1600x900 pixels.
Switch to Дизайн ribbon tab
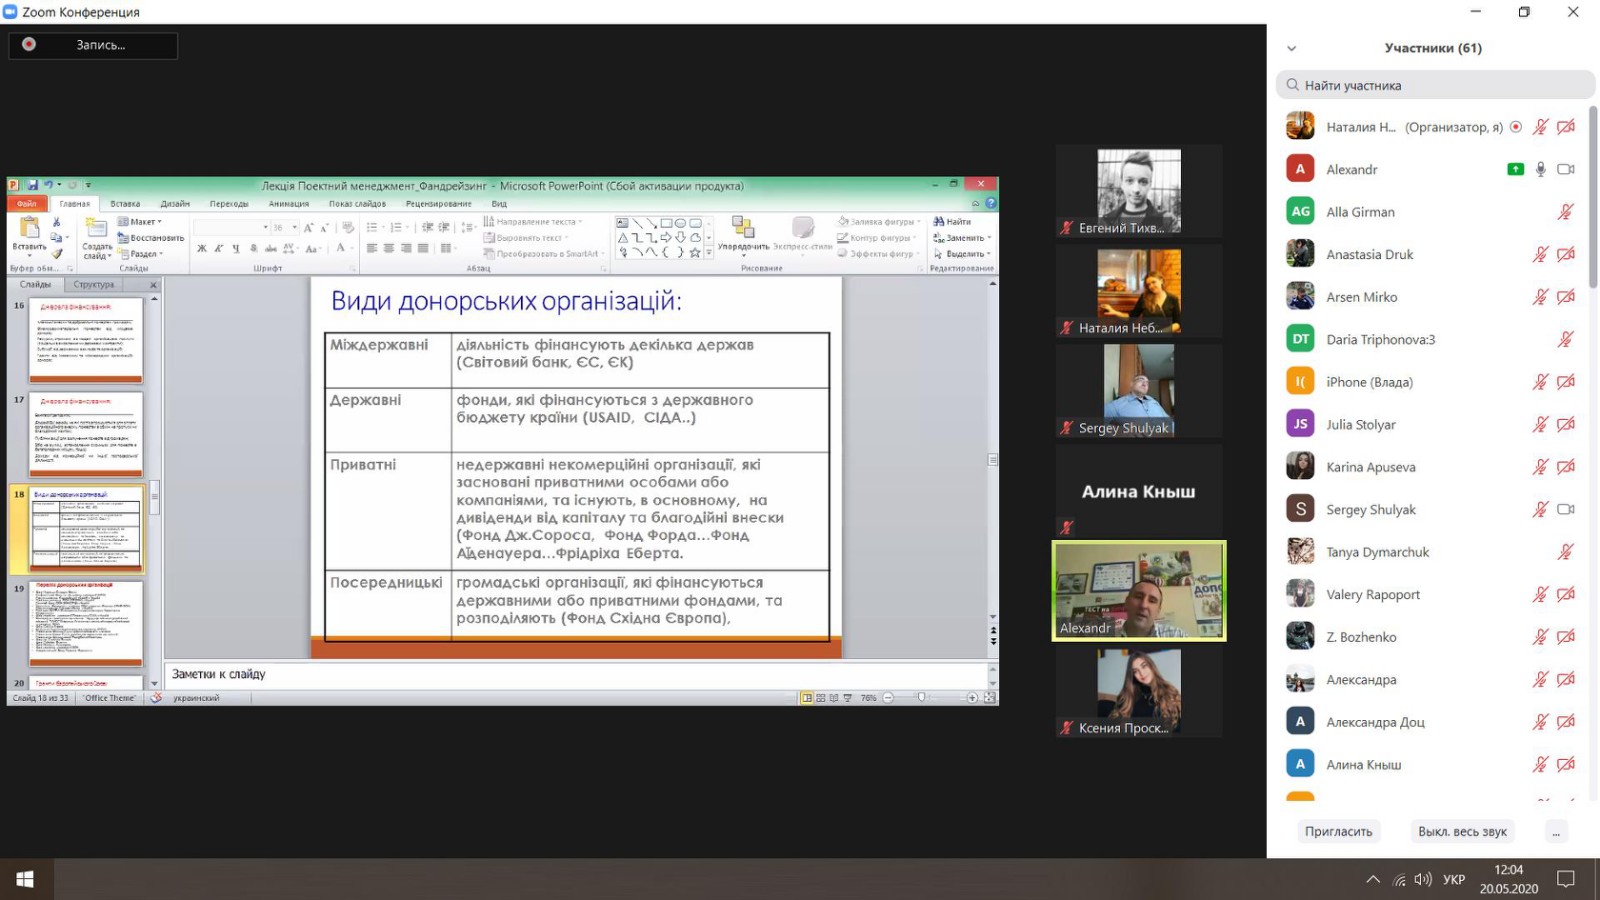(175, 203)
